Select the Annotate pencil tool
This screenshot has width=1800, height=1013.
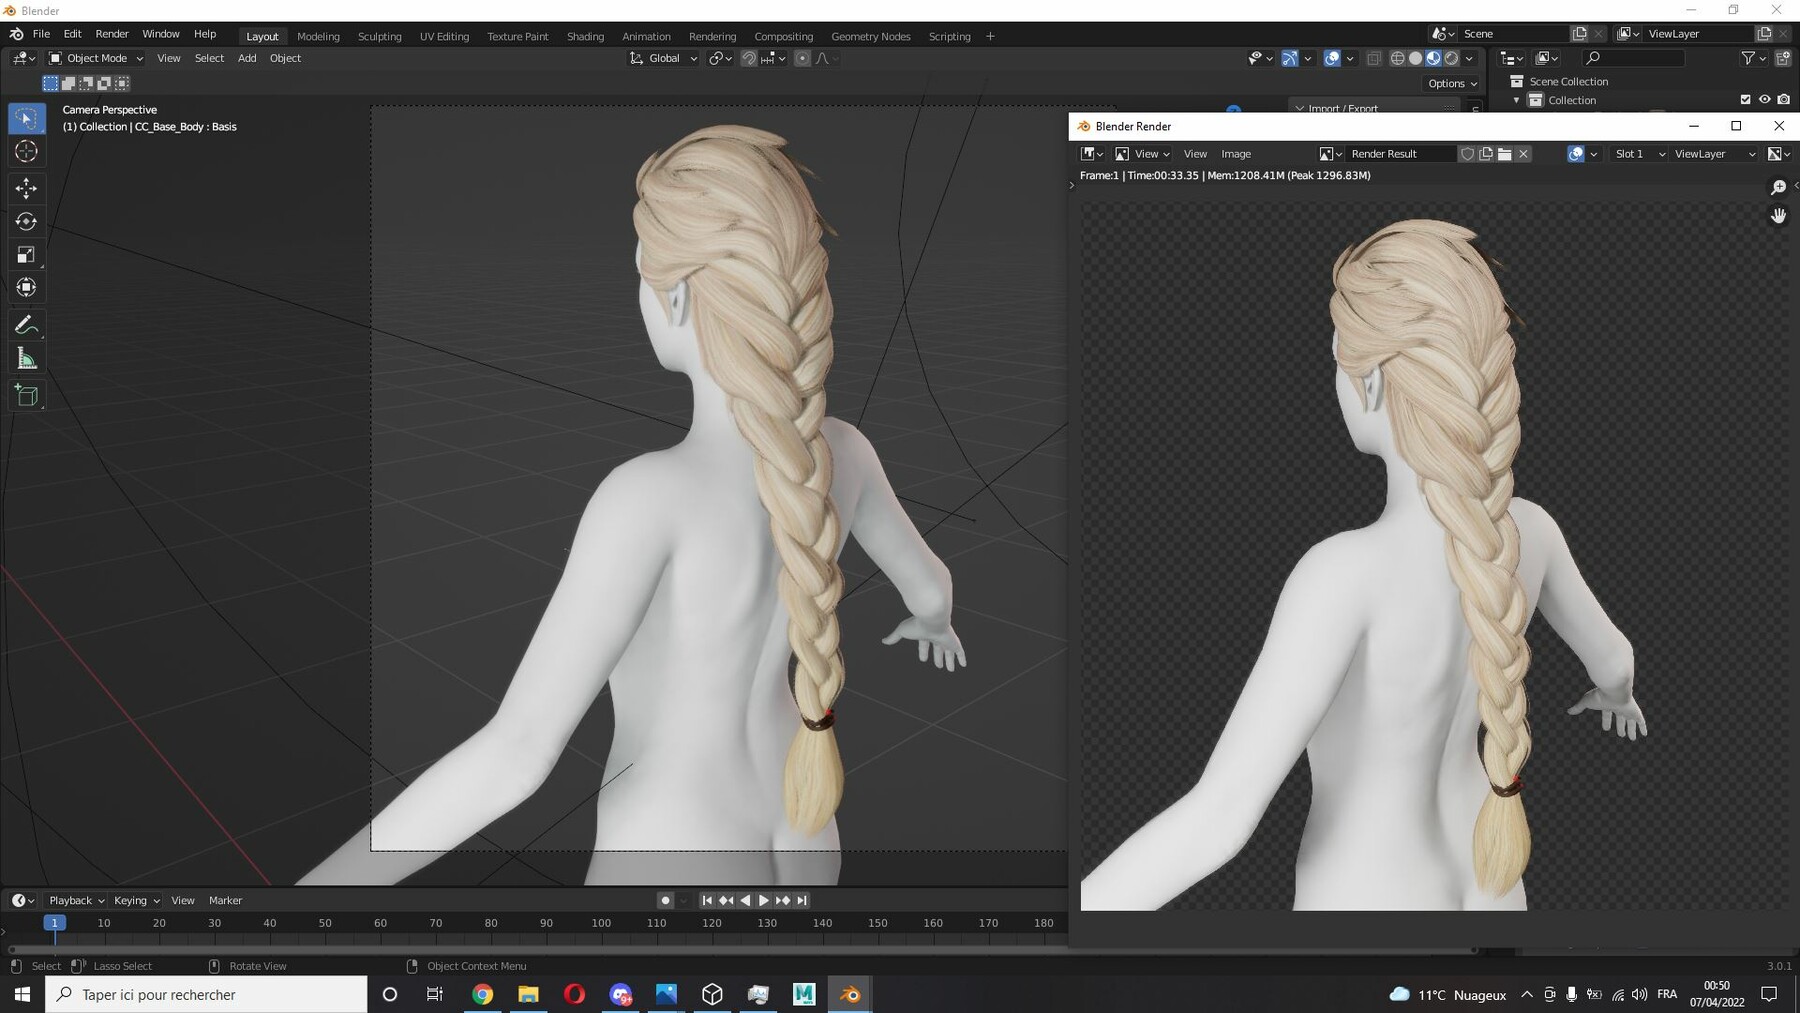click(x=27, y=325)
